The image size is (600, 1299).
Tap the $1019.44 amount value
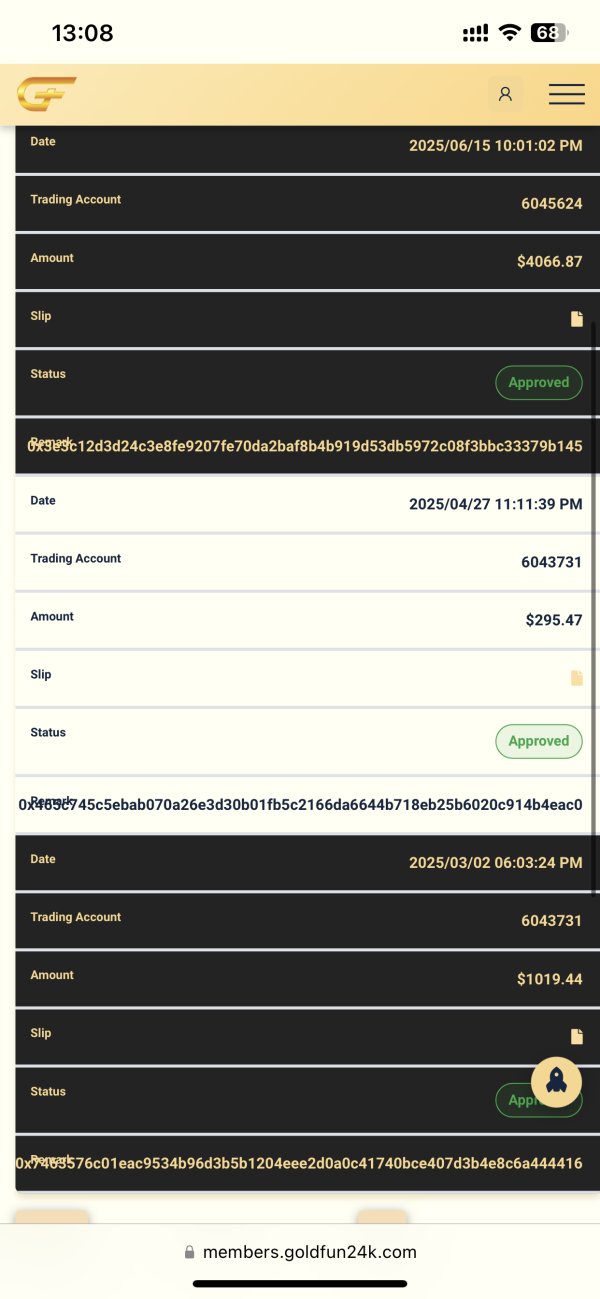[x=549, y=979]
